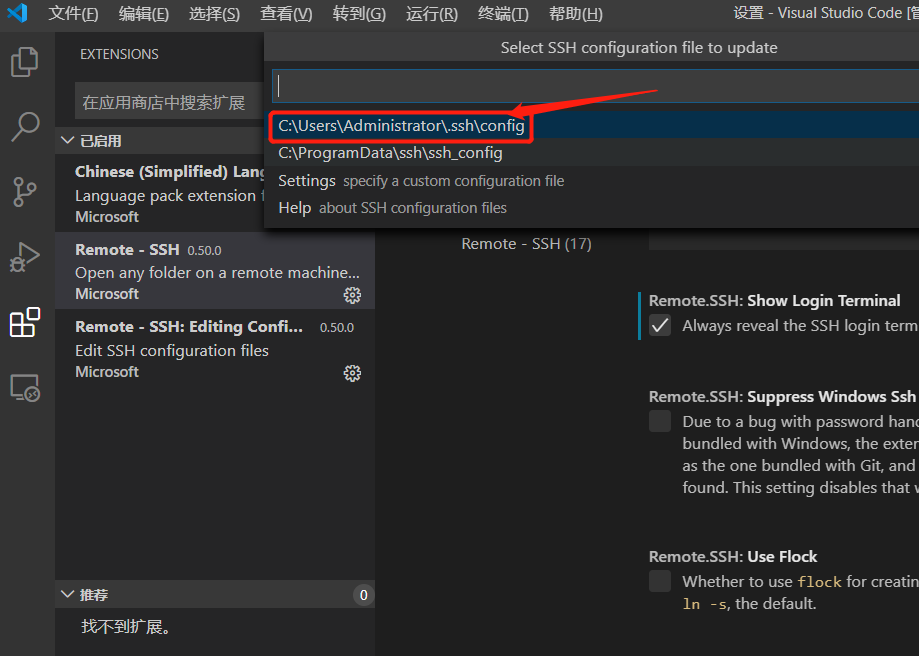Screen dimensions: 919x656
Task: Choose Settings to specify custom configuration file
Action: coord(593,181)
